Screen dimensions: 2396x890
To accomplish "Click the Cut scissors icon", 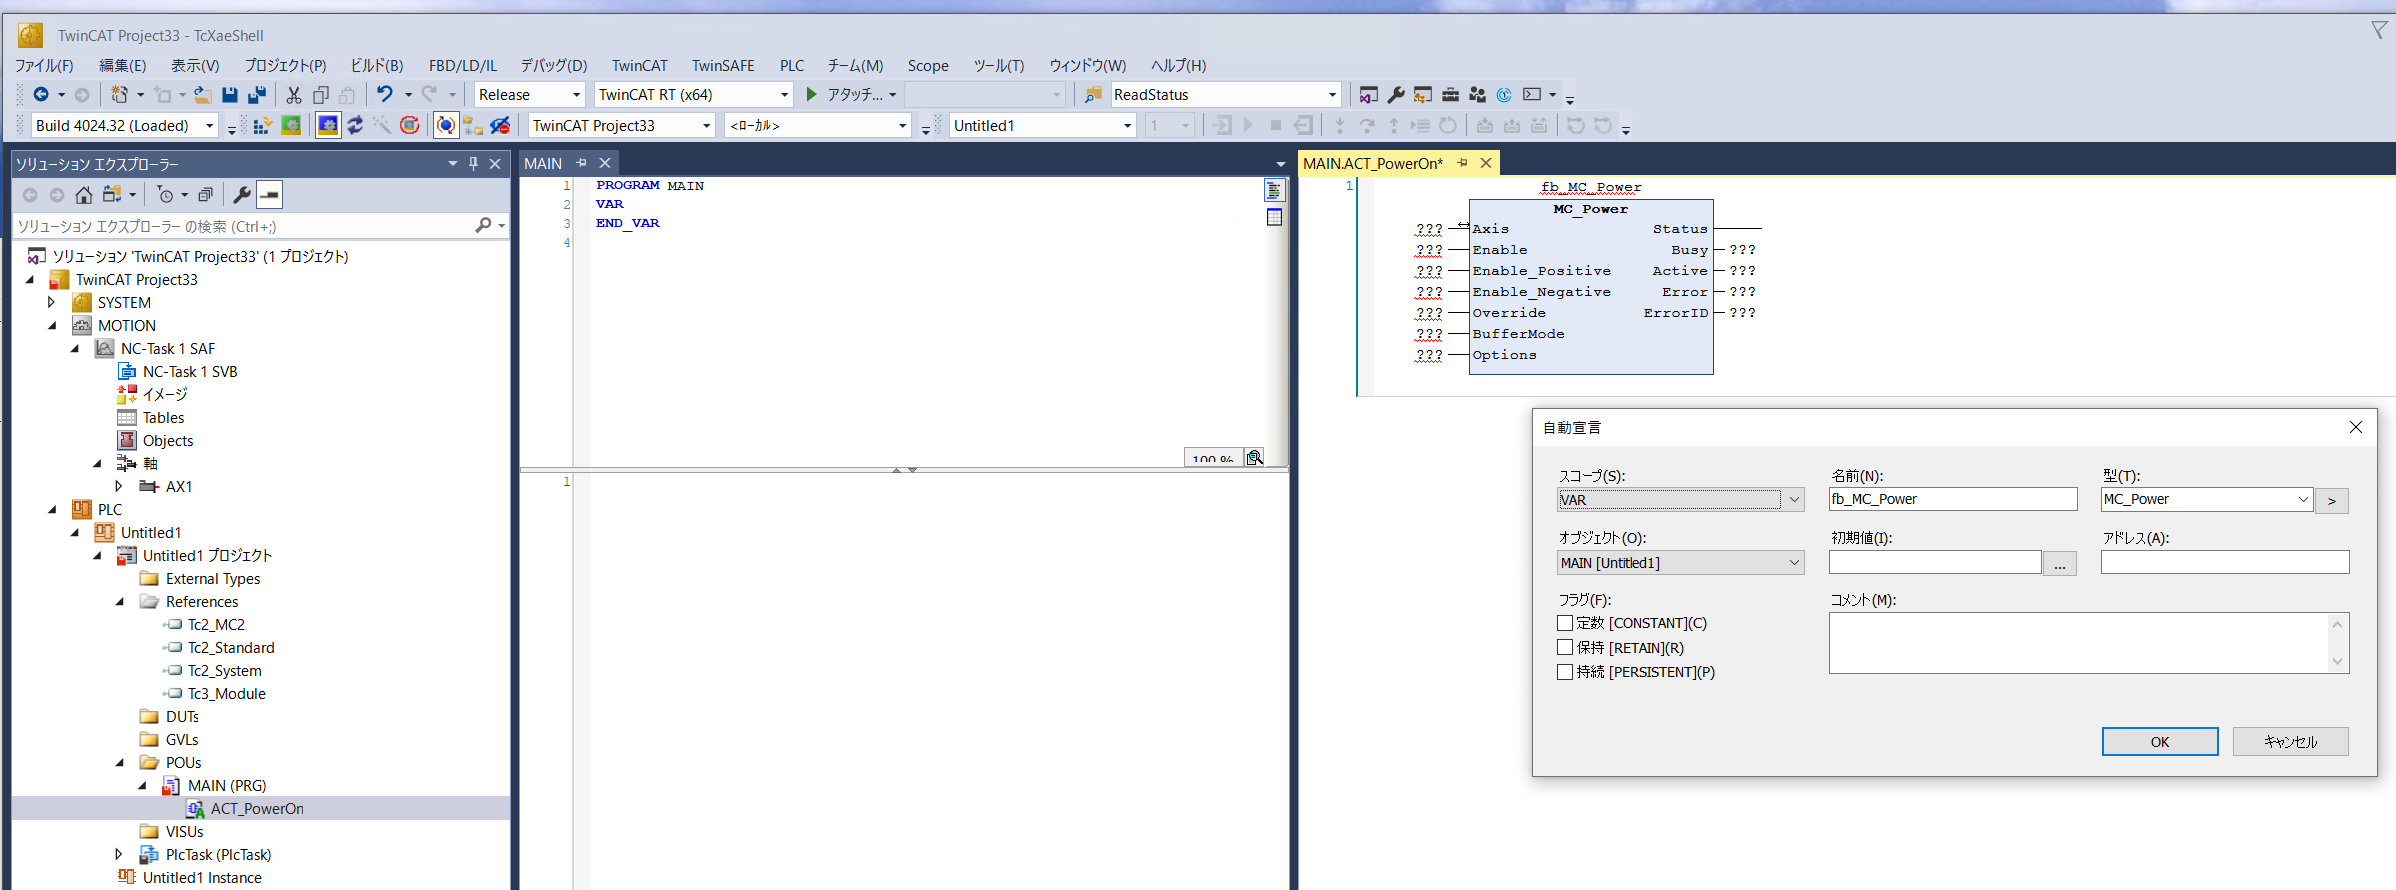I will (x=293, y=95).
